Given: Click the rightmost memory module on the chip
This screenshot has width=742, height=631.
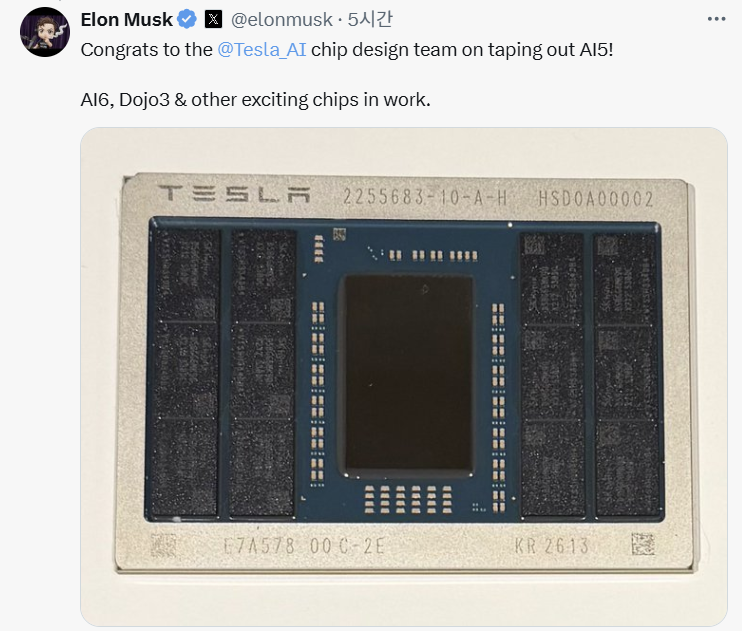Looking at the screenshot, I should click(627, 372).
